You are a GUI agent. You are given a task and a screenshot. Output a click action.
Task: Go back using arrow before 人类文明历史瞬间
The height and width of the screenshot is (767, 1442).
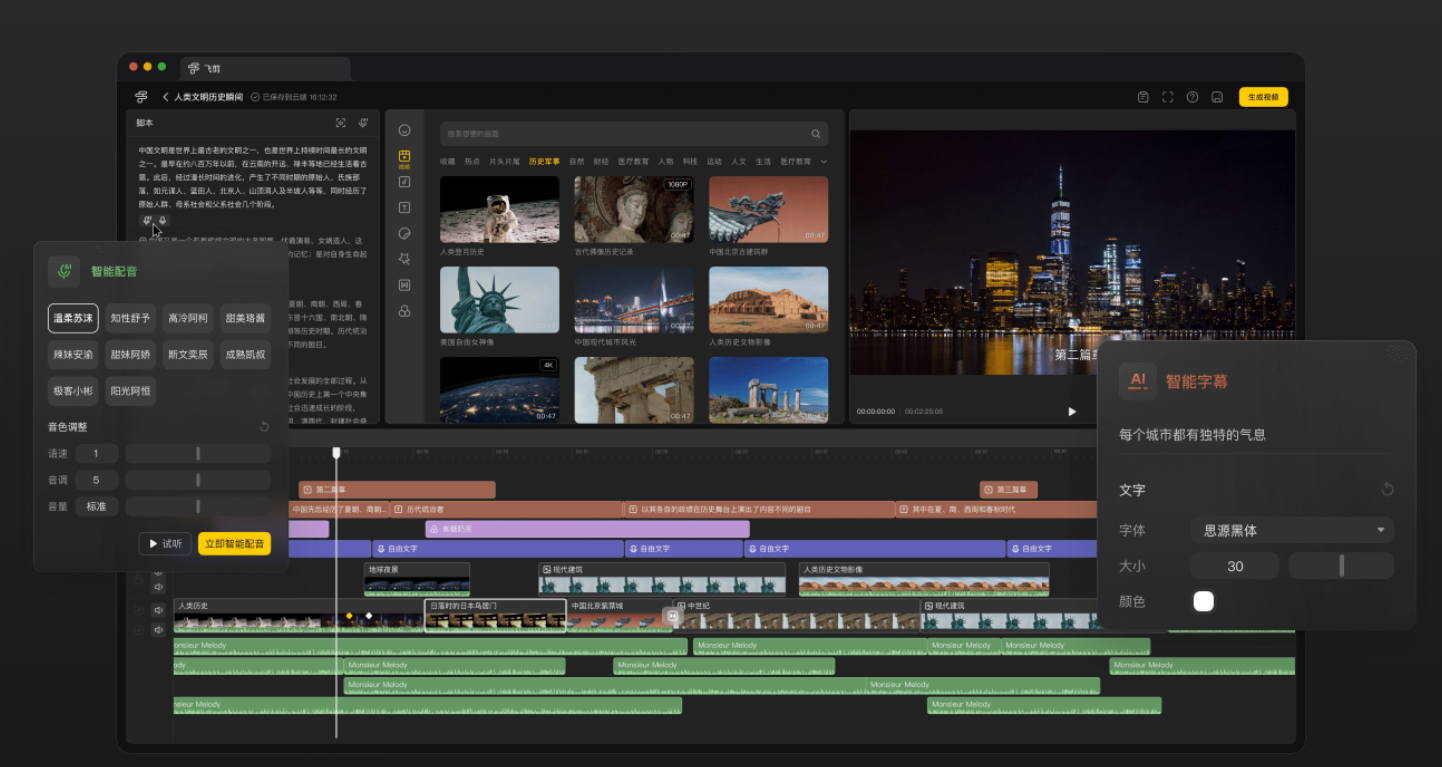(x=165, y=97)
